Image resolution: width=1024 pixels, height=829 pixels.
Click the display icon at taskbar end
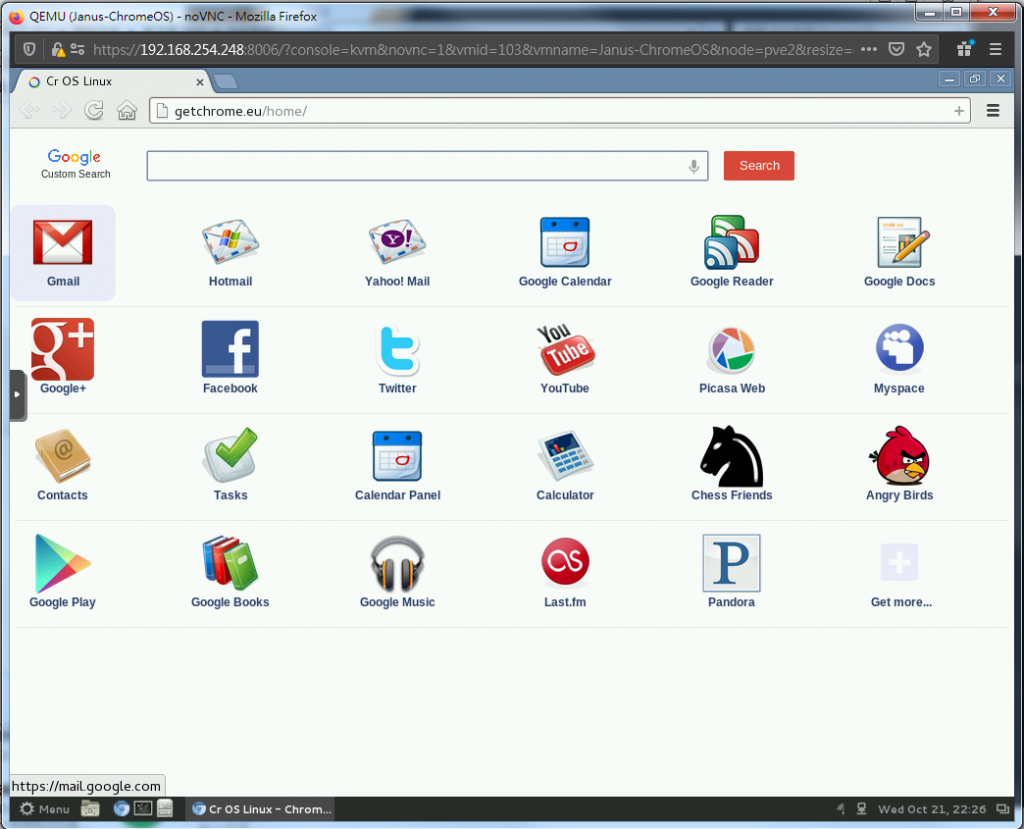coord(1002,809)
